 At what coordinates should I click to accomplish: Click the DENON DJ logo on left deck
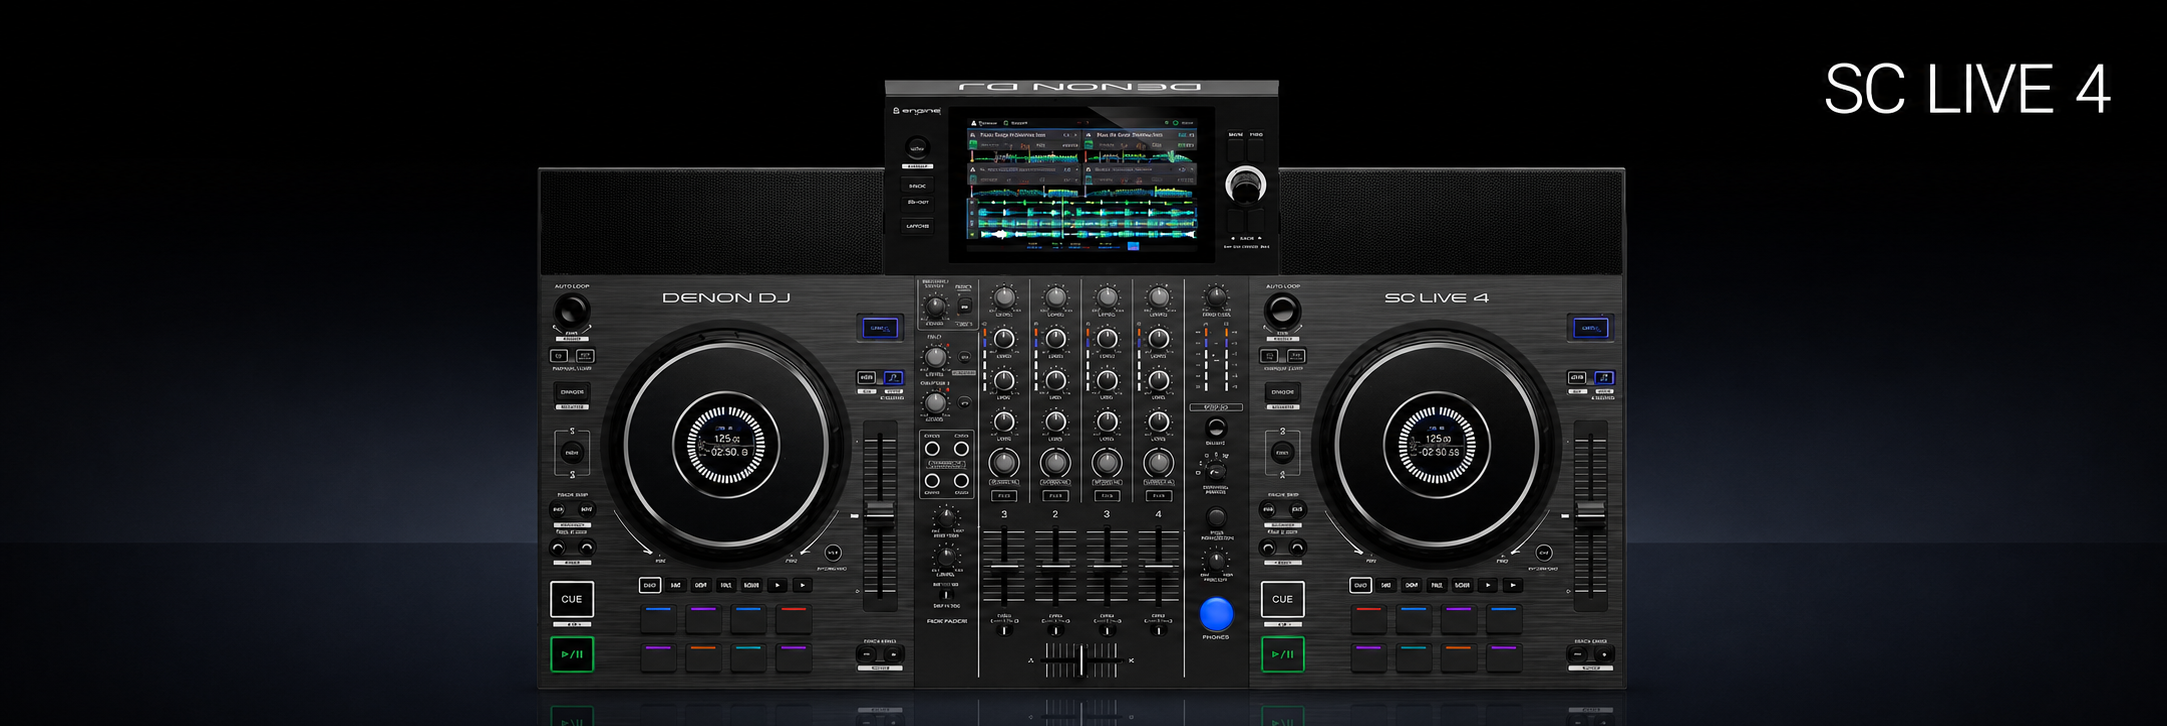726,297
